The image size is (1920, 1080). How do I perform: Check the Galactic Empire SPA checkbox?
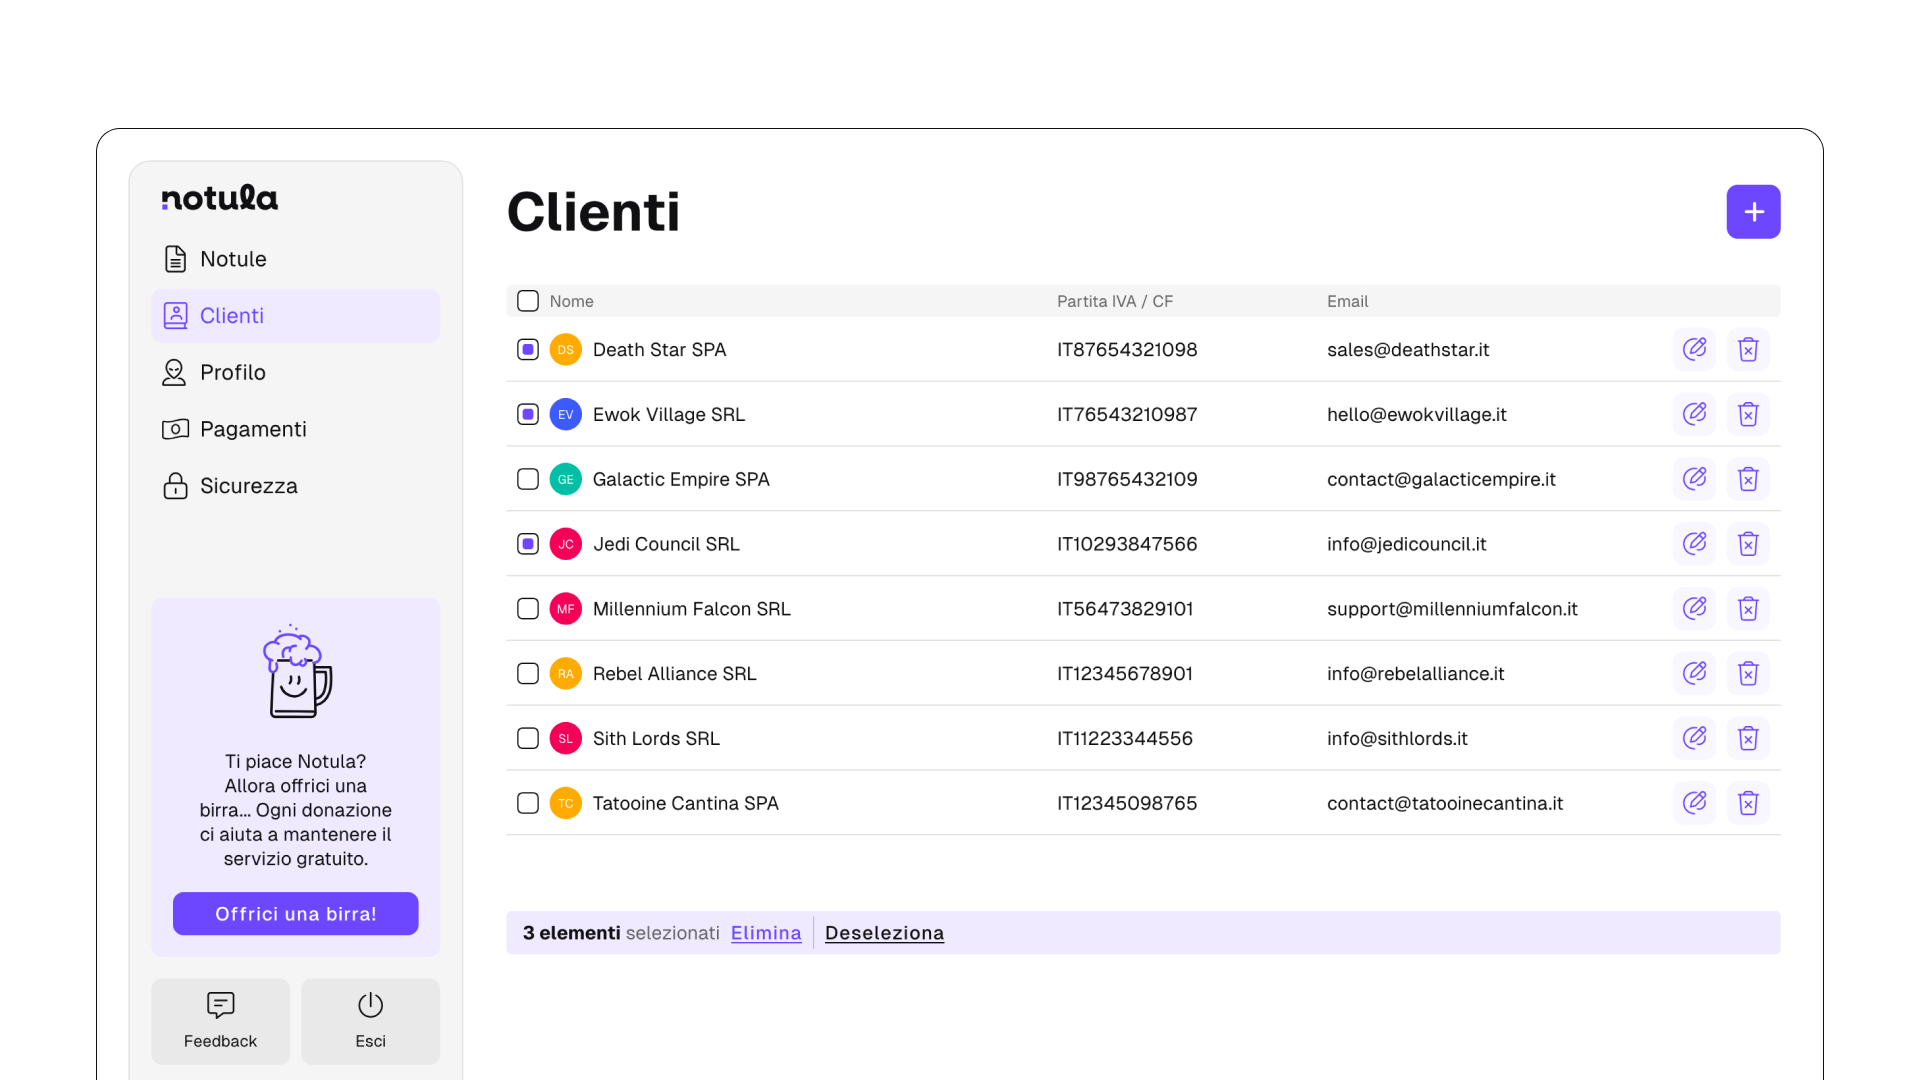(x=528, y=479)
